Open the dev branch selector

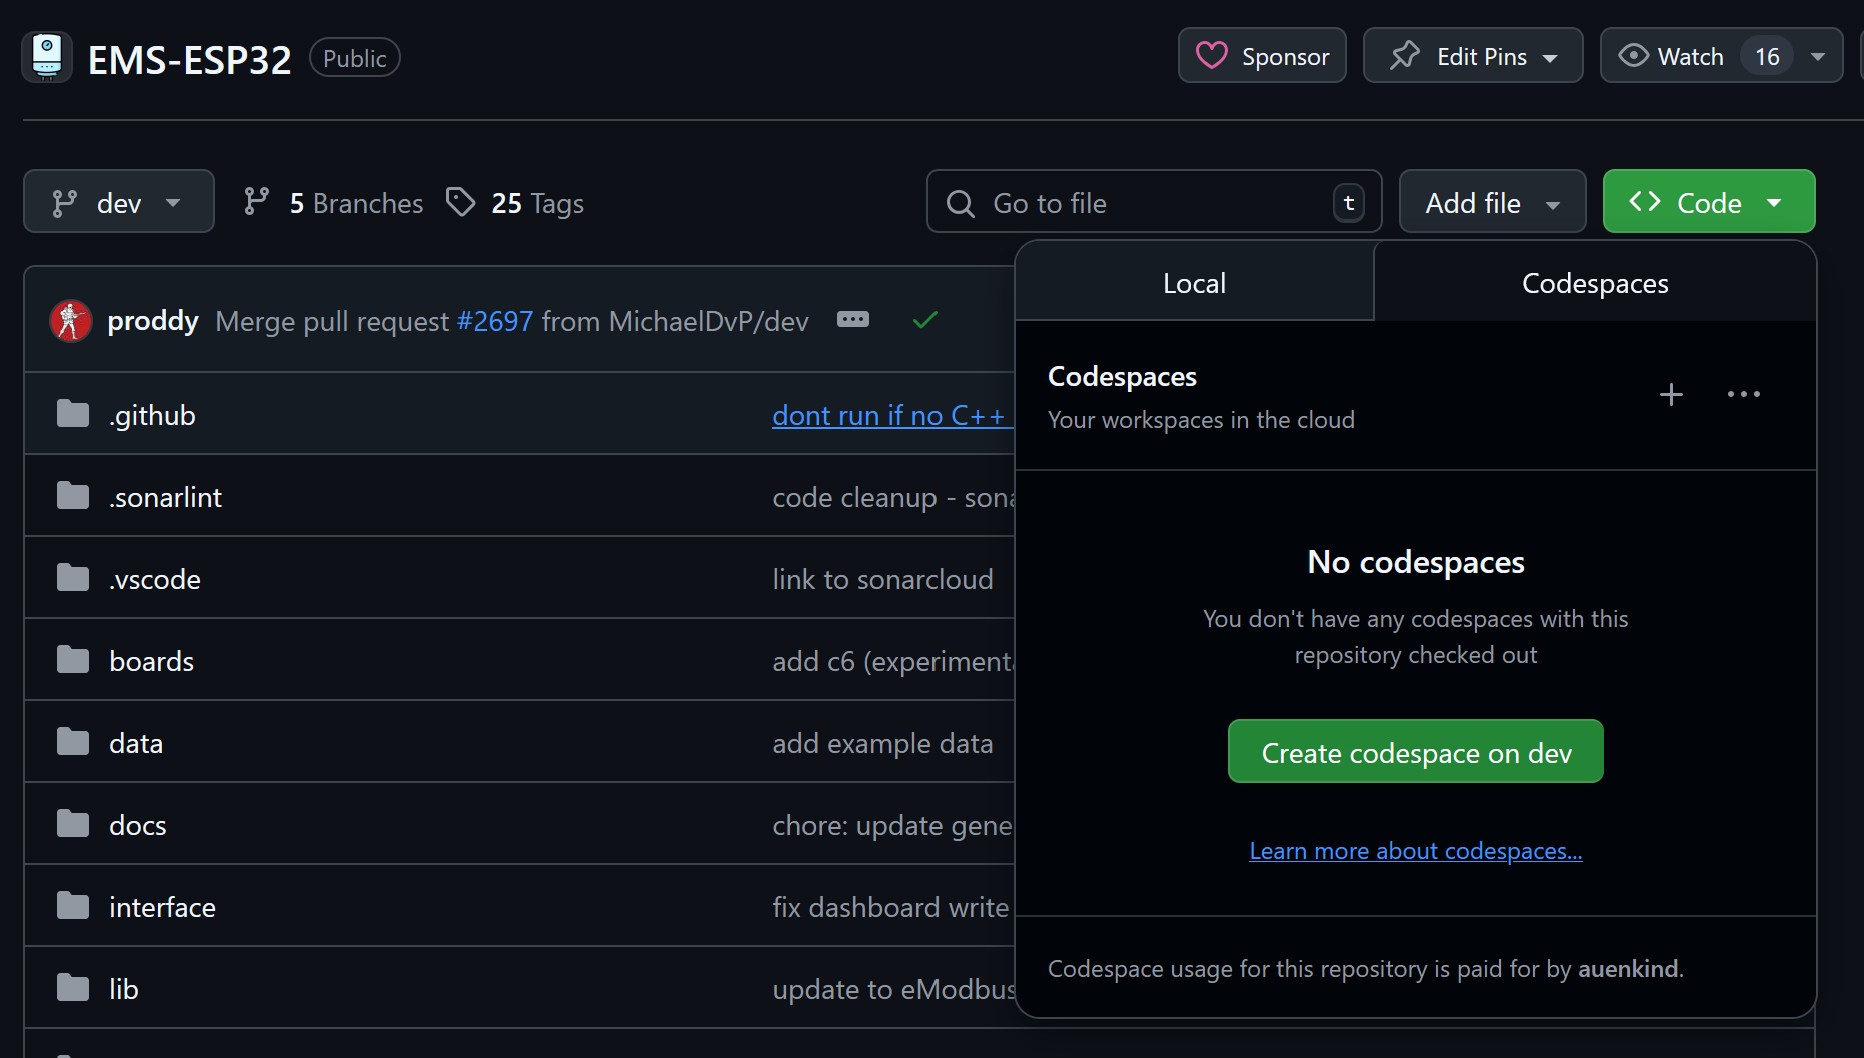pos(118,201)
